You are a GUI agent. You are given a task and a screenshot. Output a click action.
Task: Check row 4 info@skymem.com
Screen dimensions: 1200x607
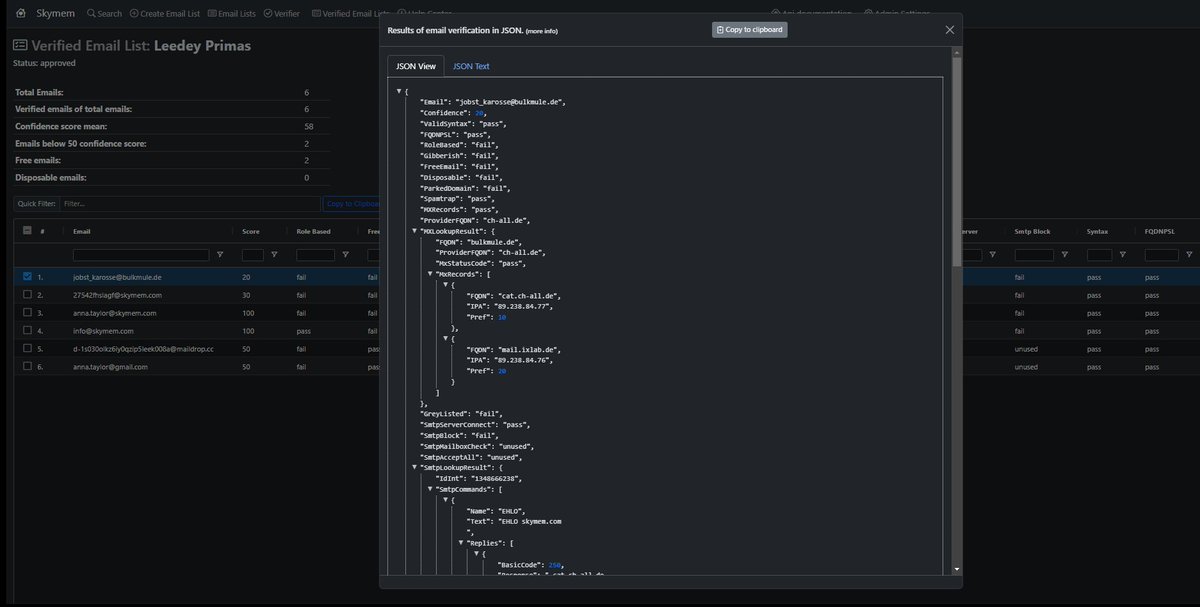coord(28,330)
